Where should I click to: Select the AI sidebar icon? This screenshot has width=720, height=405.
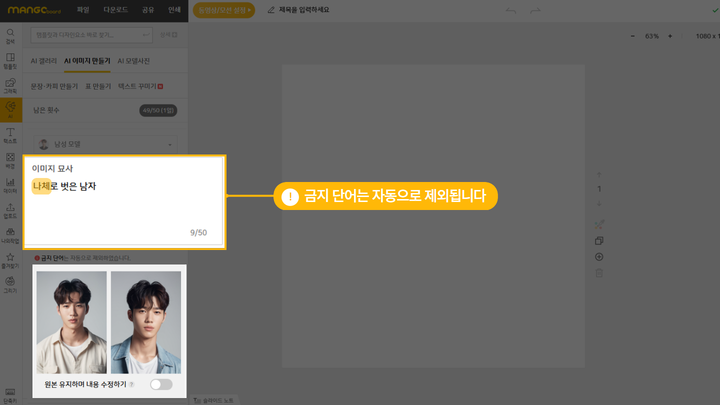coord(11,110)
